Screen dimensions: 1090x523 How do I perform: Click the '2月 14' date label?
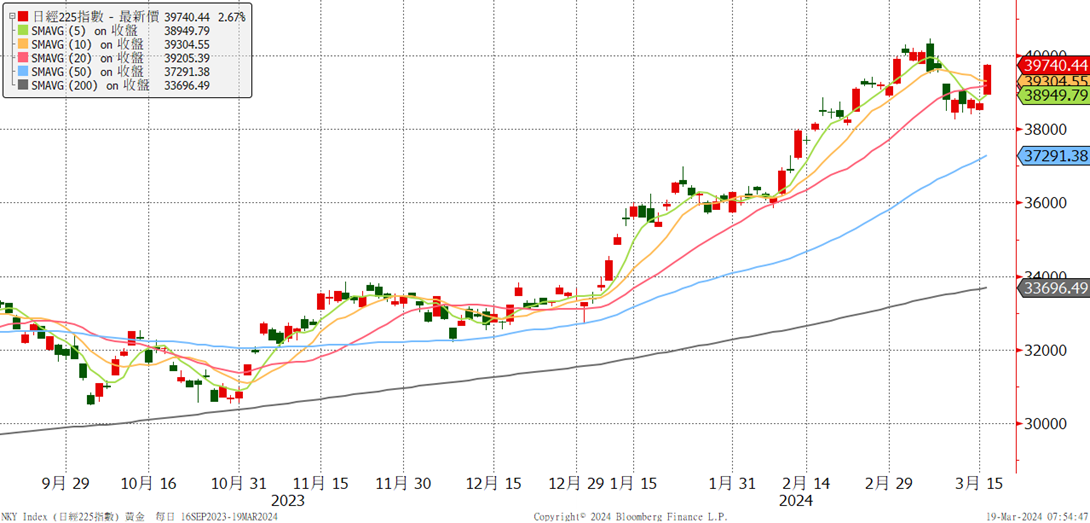[x=806, y=483]
